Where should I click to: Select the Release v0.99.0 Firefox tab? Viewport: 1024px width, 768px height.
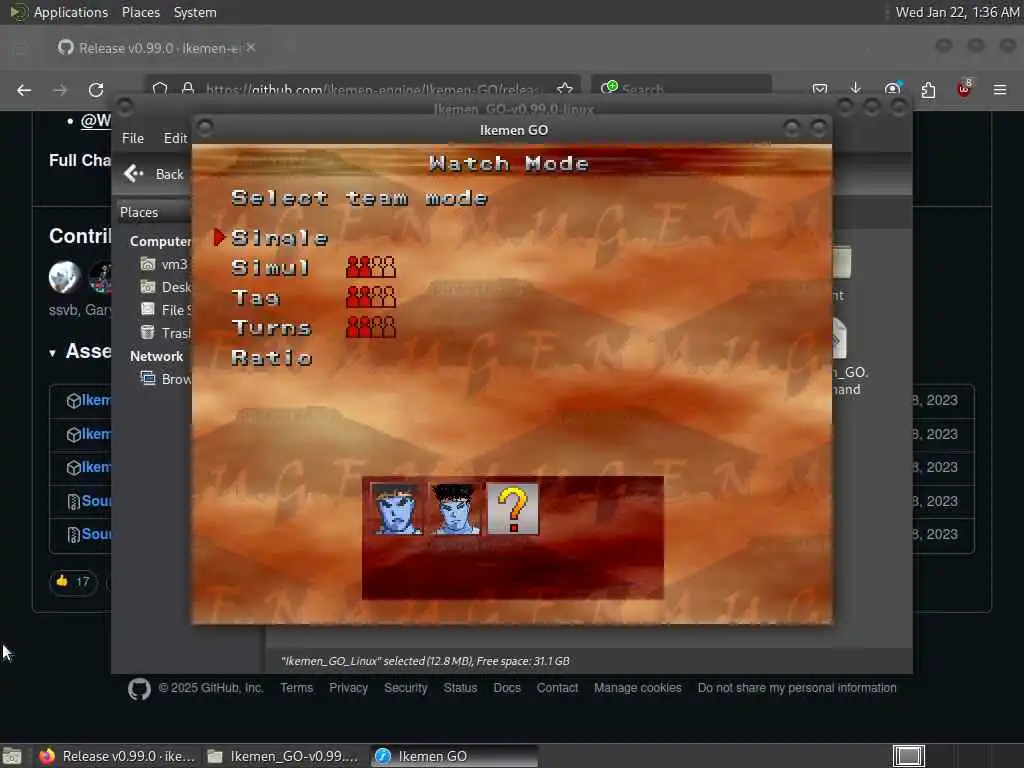click(157, 48)
